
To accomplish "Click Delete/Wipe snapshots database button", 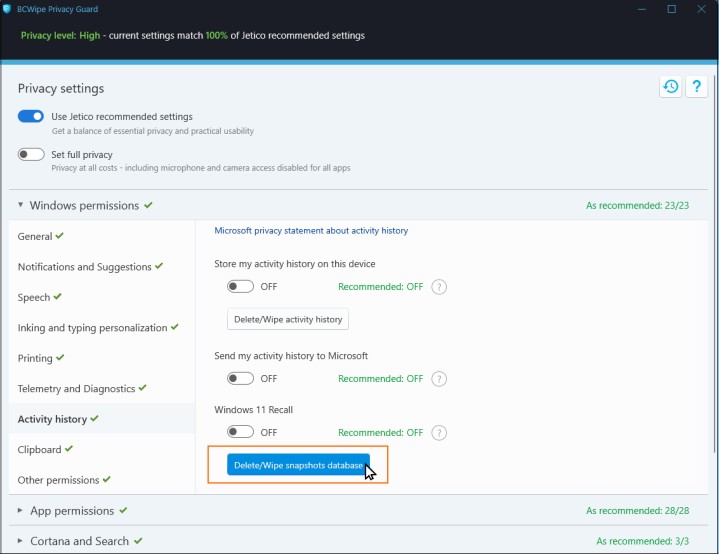I will pos(298,466).
